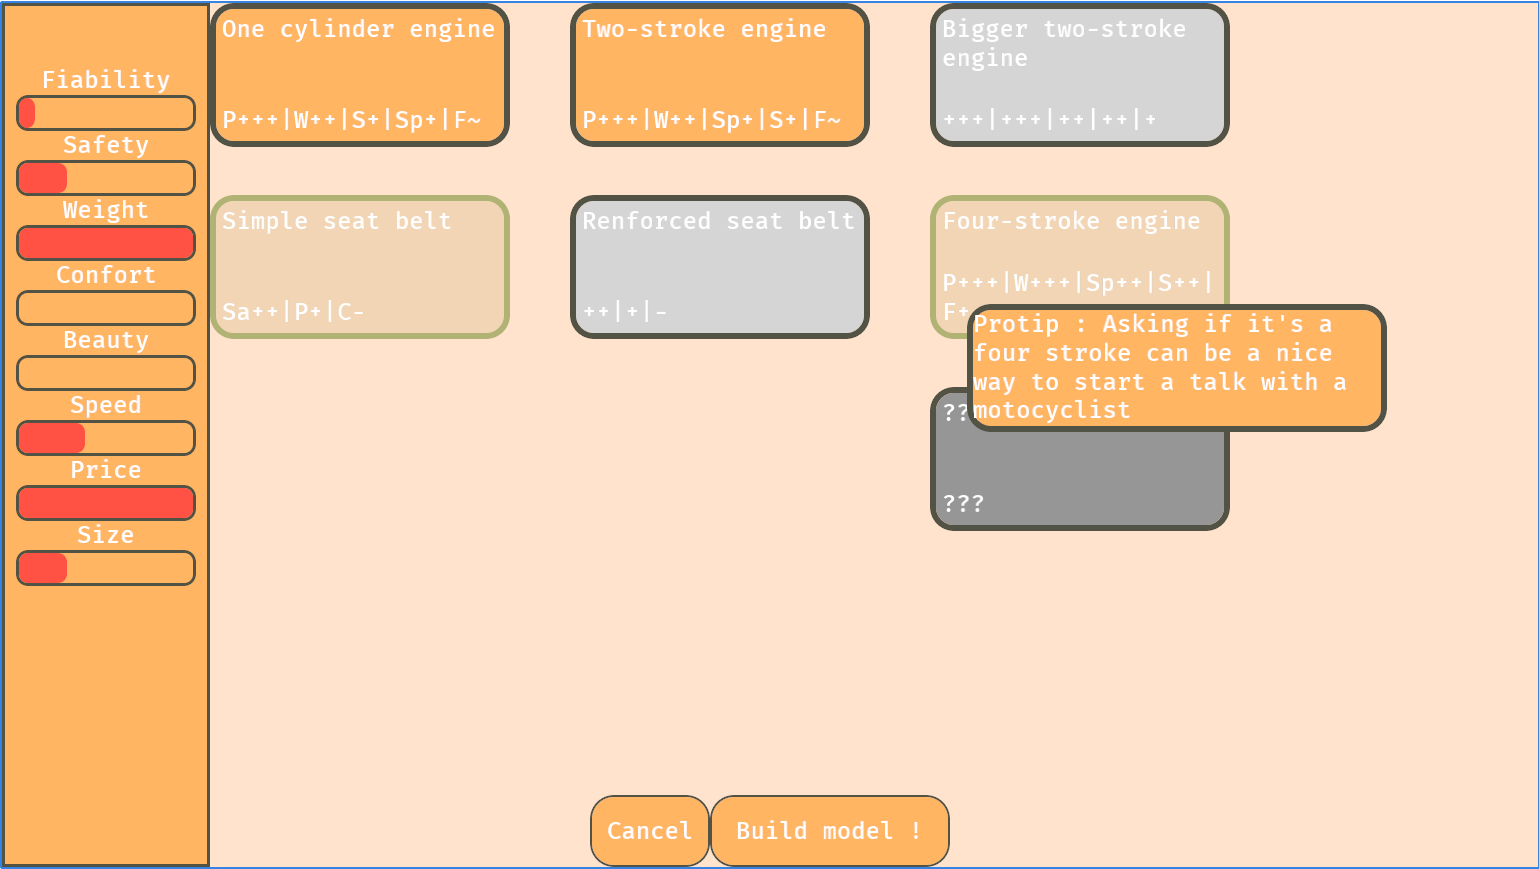Click the Beauty stat bar

point(106,373)
